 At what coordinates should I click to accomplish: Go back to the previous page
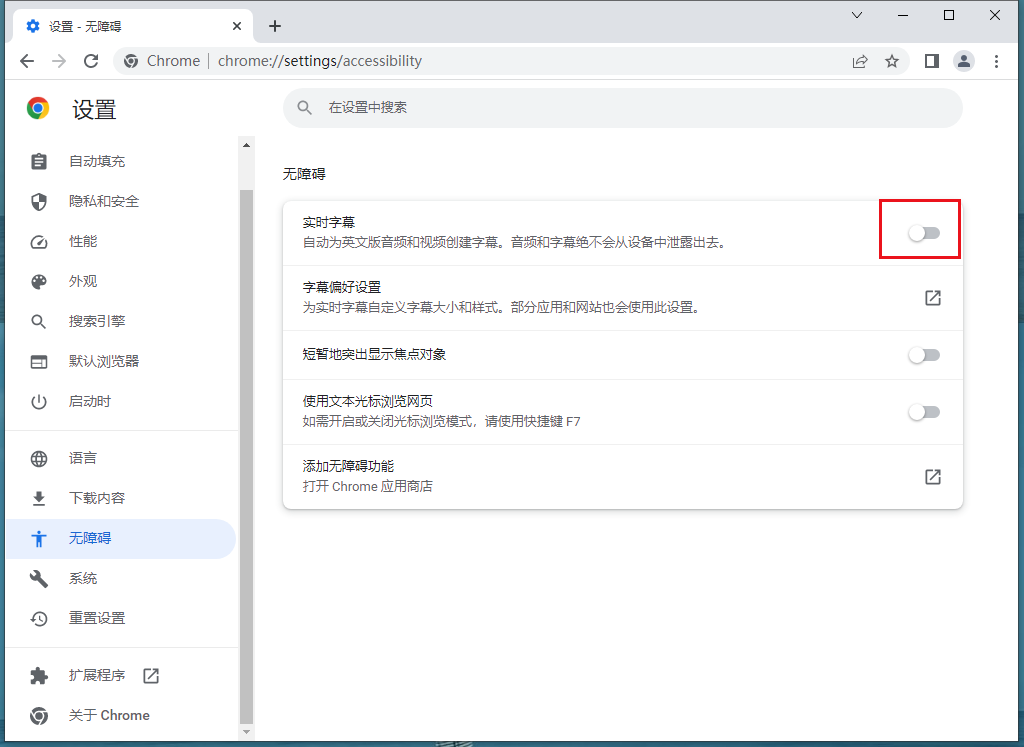click(x=27, y=61)
